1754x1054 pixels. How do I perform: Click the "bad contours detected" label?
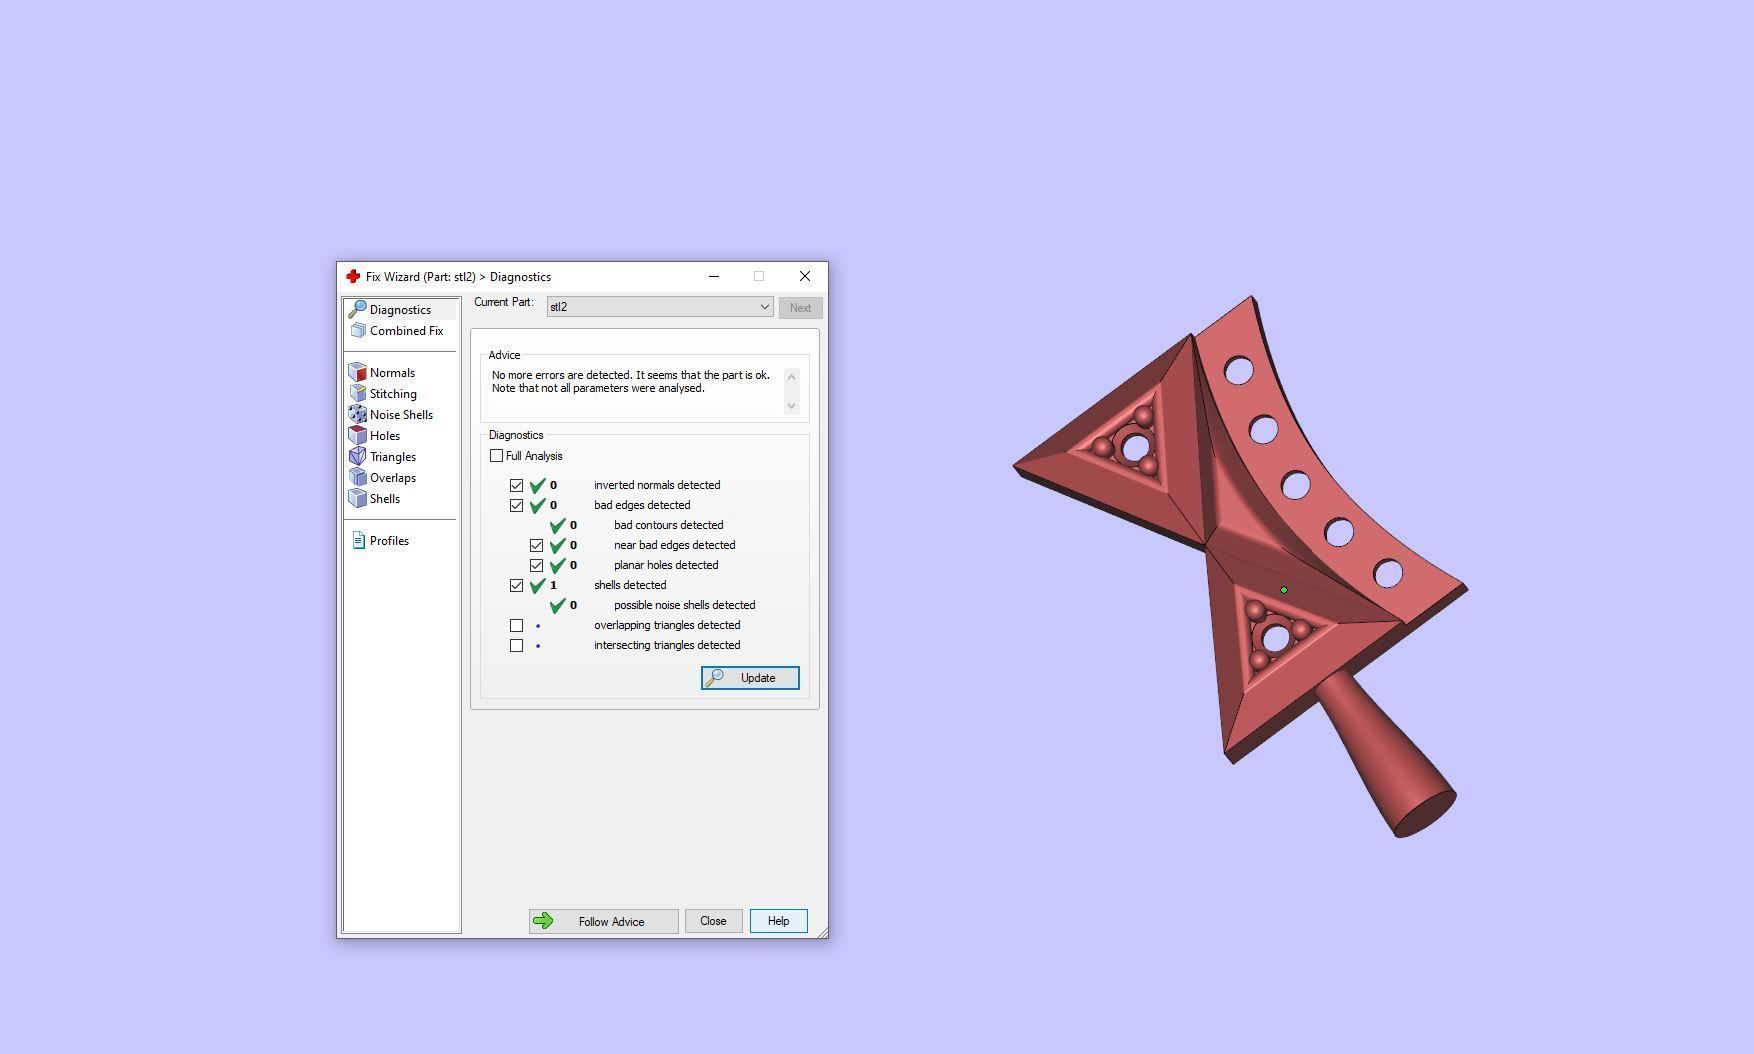pyautogui.click(x=668, y=525)
